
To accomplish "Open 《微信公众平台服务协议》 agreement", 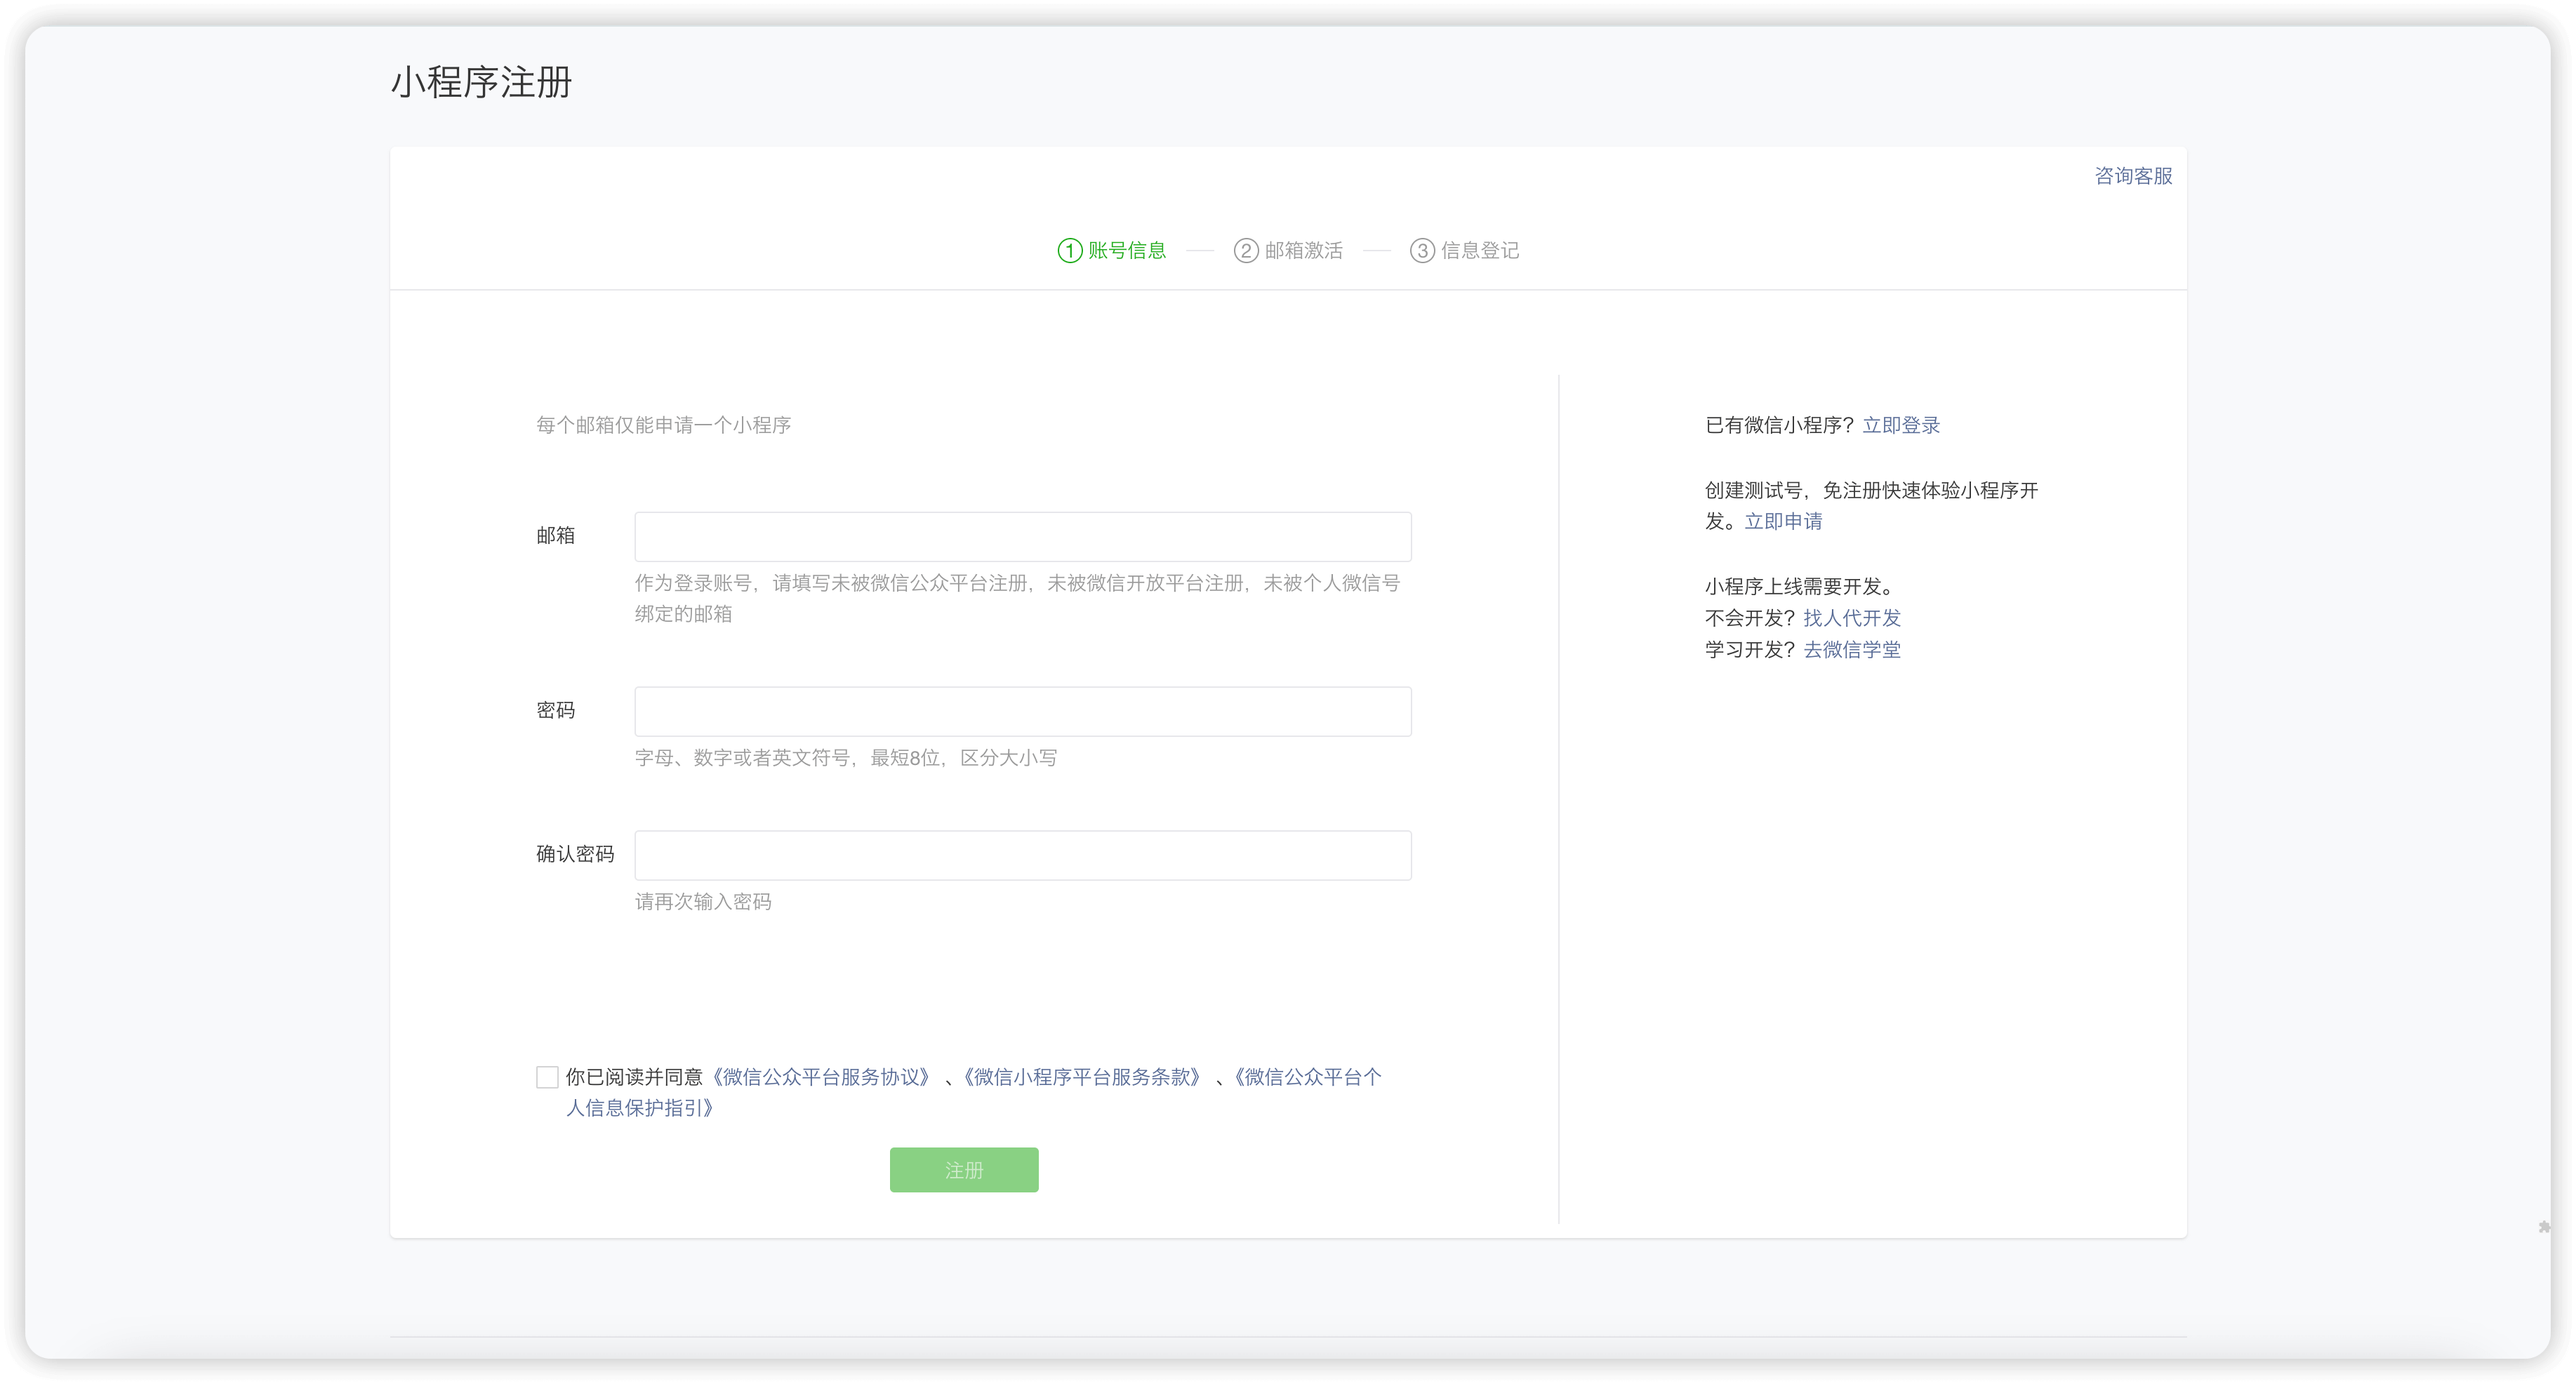I will [822, 1077].
